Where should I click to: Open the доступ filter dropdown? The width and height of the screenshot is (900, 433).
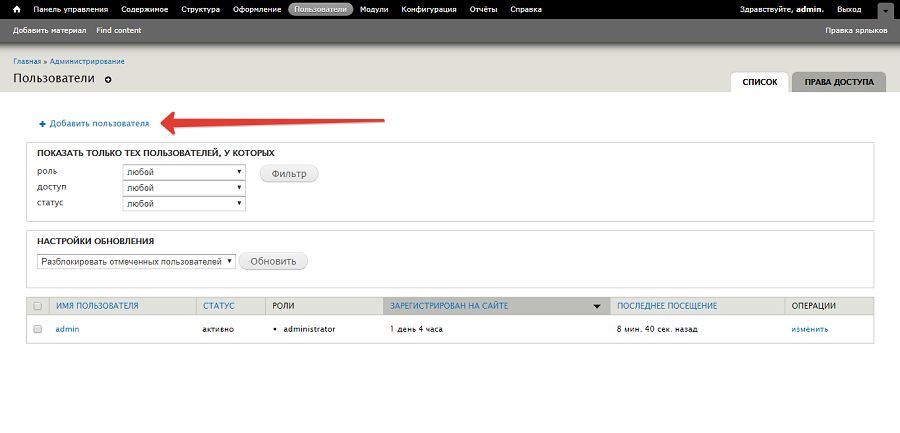coord(184,188)
